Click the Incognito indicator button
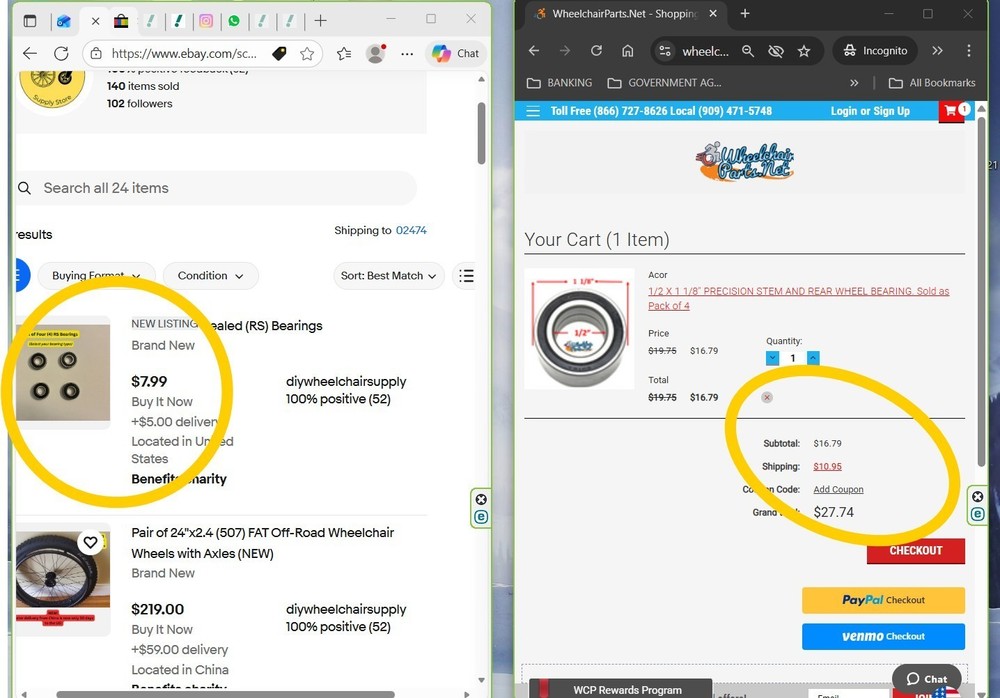Viewport: 1000px width, 698px height. pyautogui.click(x=875, y=50)
